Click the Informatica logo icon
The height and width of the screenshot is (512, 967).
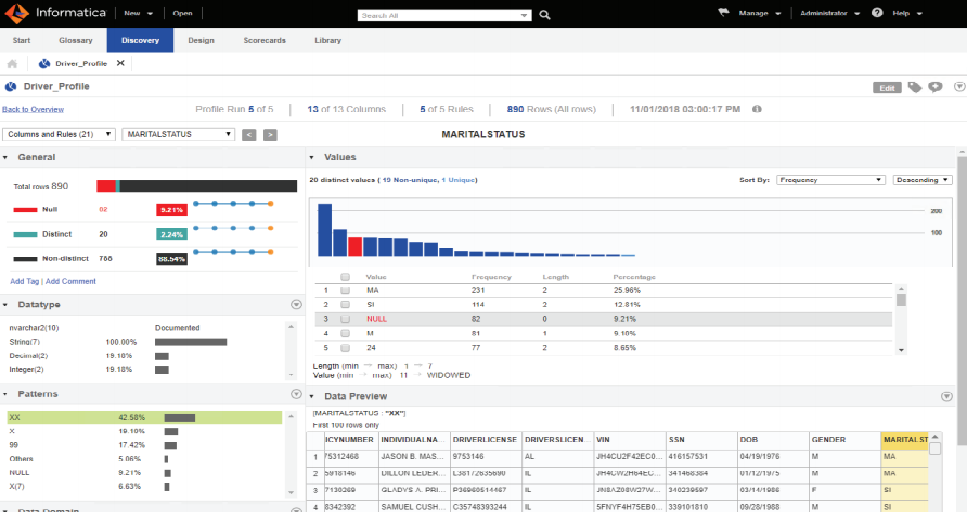pos(17,12)
